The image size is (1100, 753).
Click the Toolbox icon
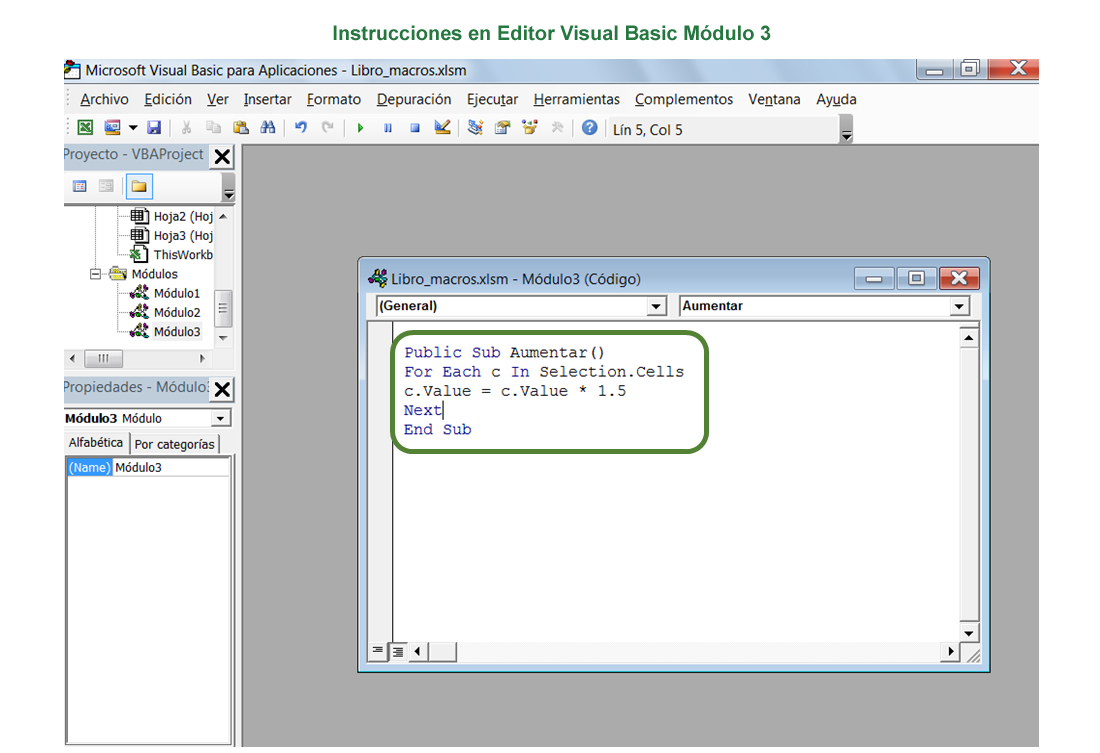557,128
